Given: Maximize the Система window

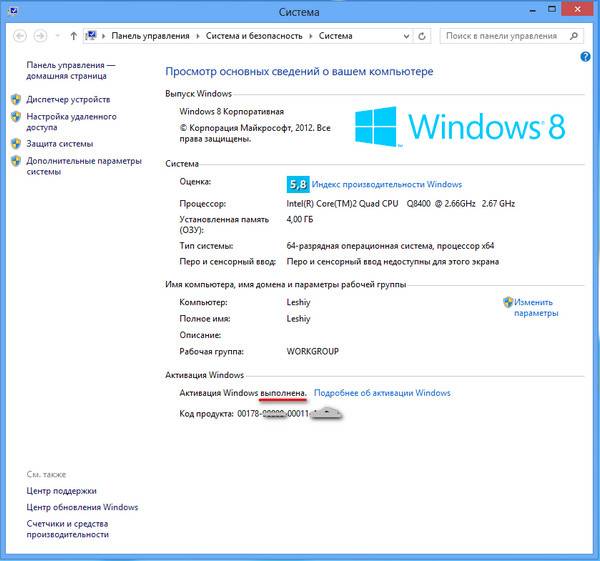Looking at the screenshot, I should click(552, 10).
